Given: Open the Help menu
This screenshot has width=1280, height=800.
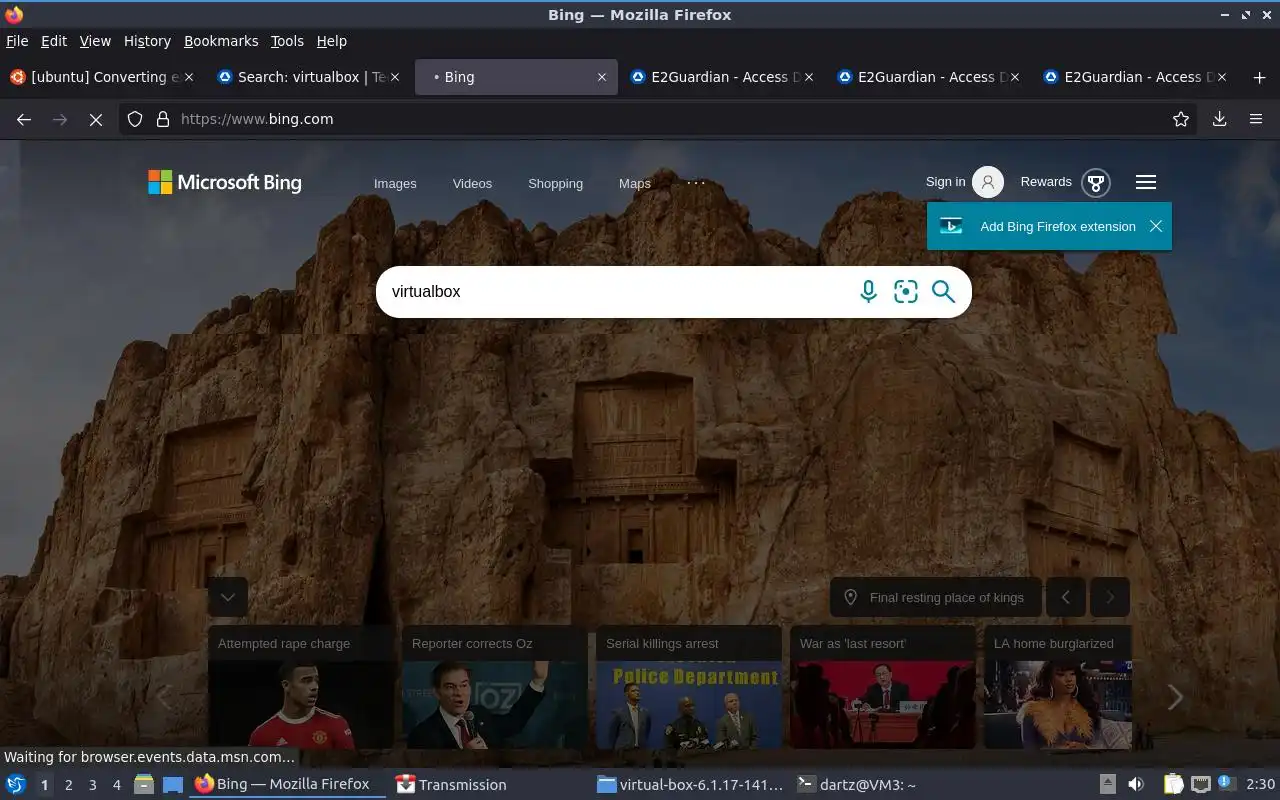Looking at the screenshot, I should (x=331, y=41).
